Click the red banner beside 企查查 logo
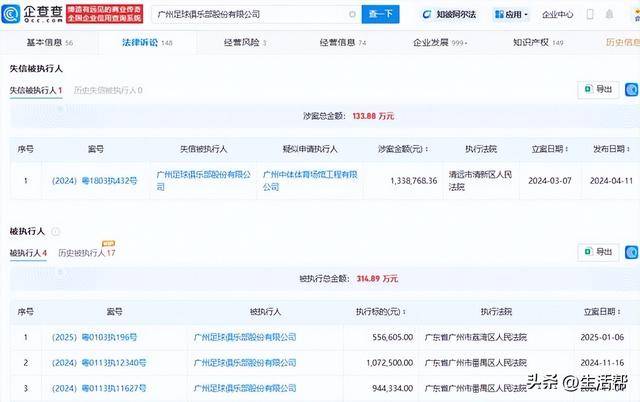 tap(104, 14)
